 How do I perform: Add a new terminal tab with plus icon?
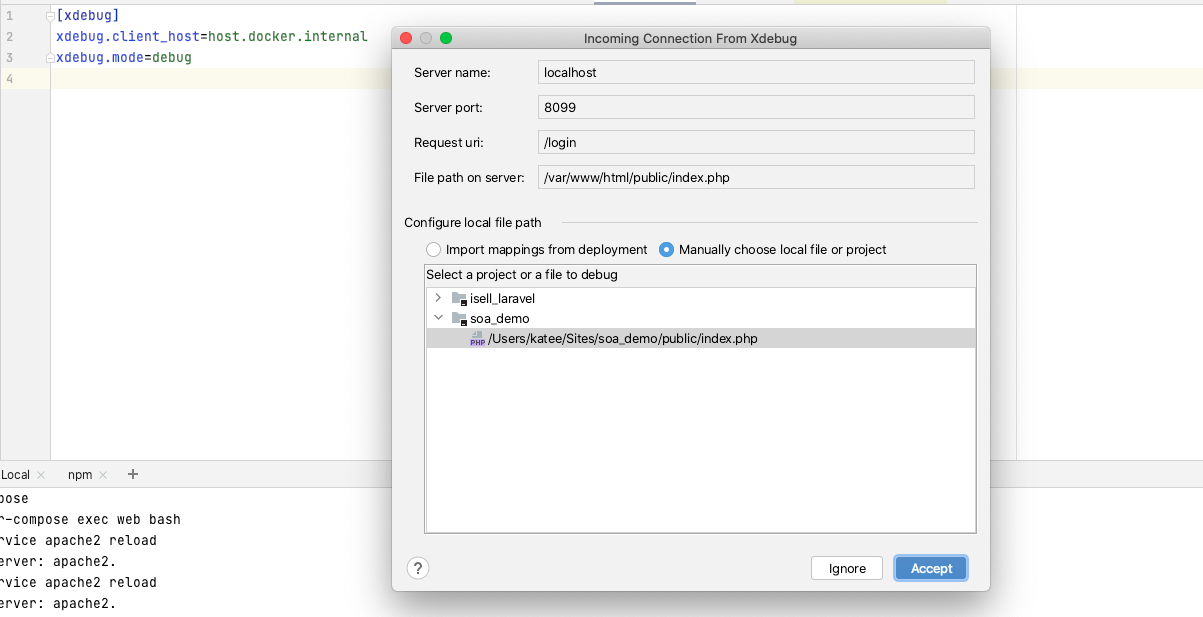coord(133,474)
